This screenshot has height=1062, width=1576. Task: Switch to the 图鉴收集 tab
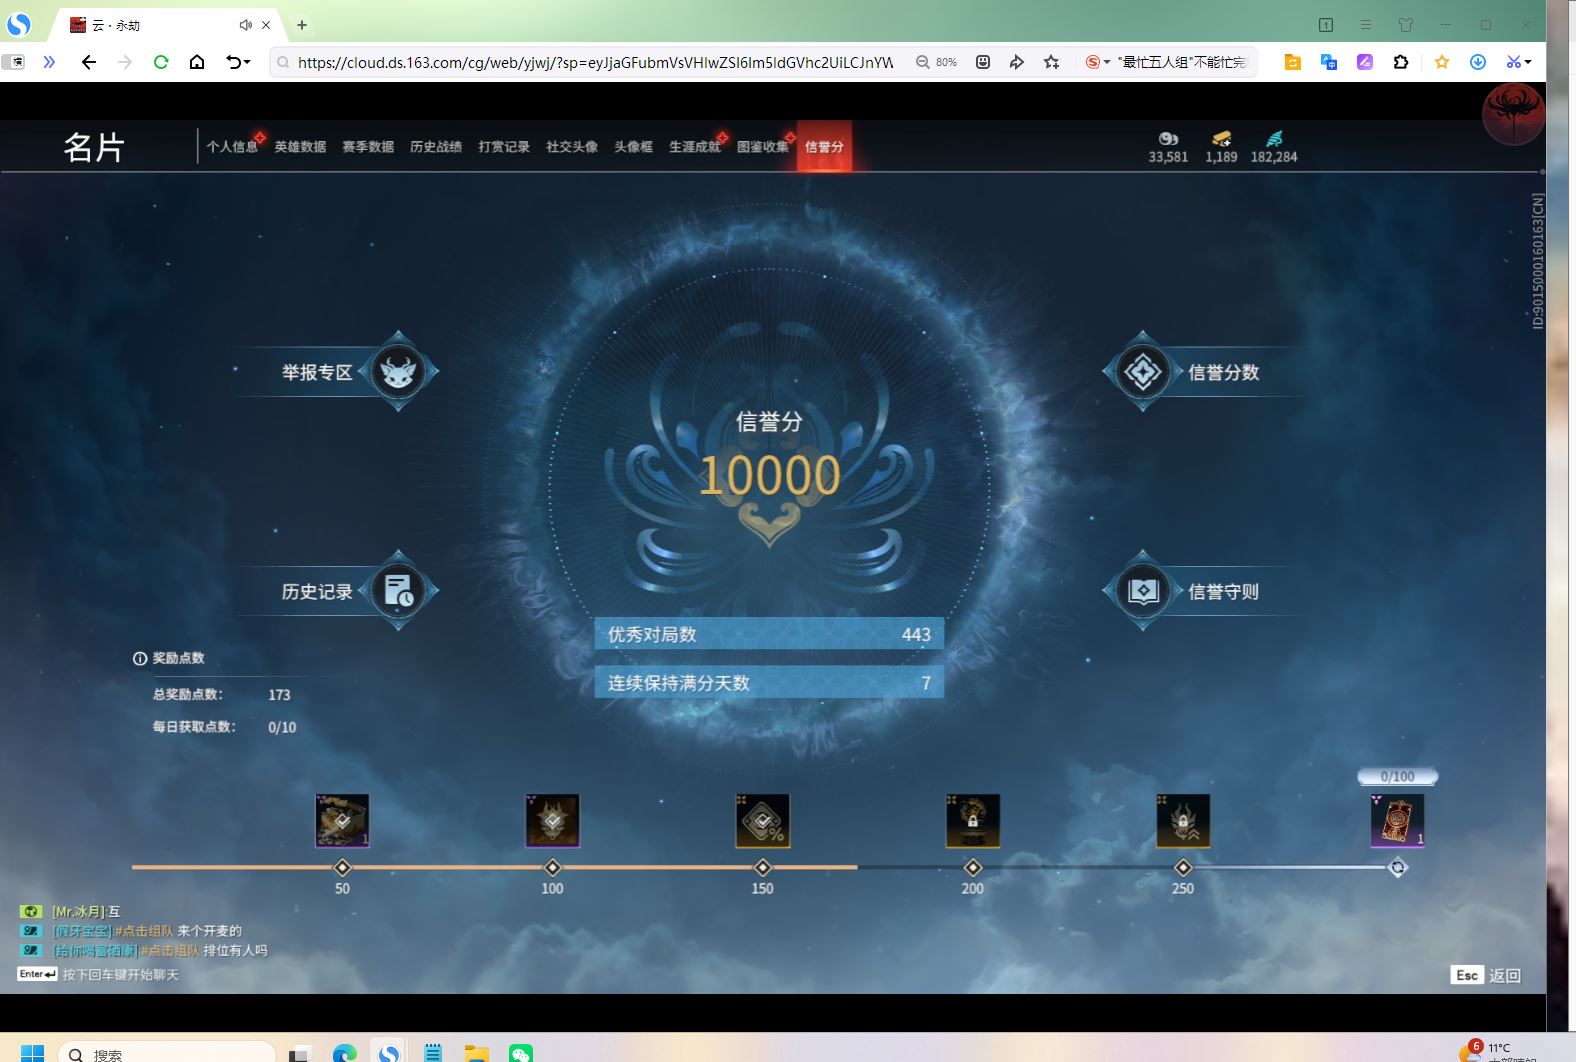(x=763, y=146)
